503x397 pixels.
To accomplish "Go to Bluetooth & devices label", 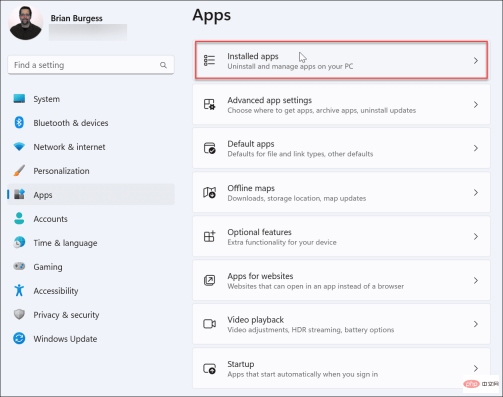I will (71, 123).
